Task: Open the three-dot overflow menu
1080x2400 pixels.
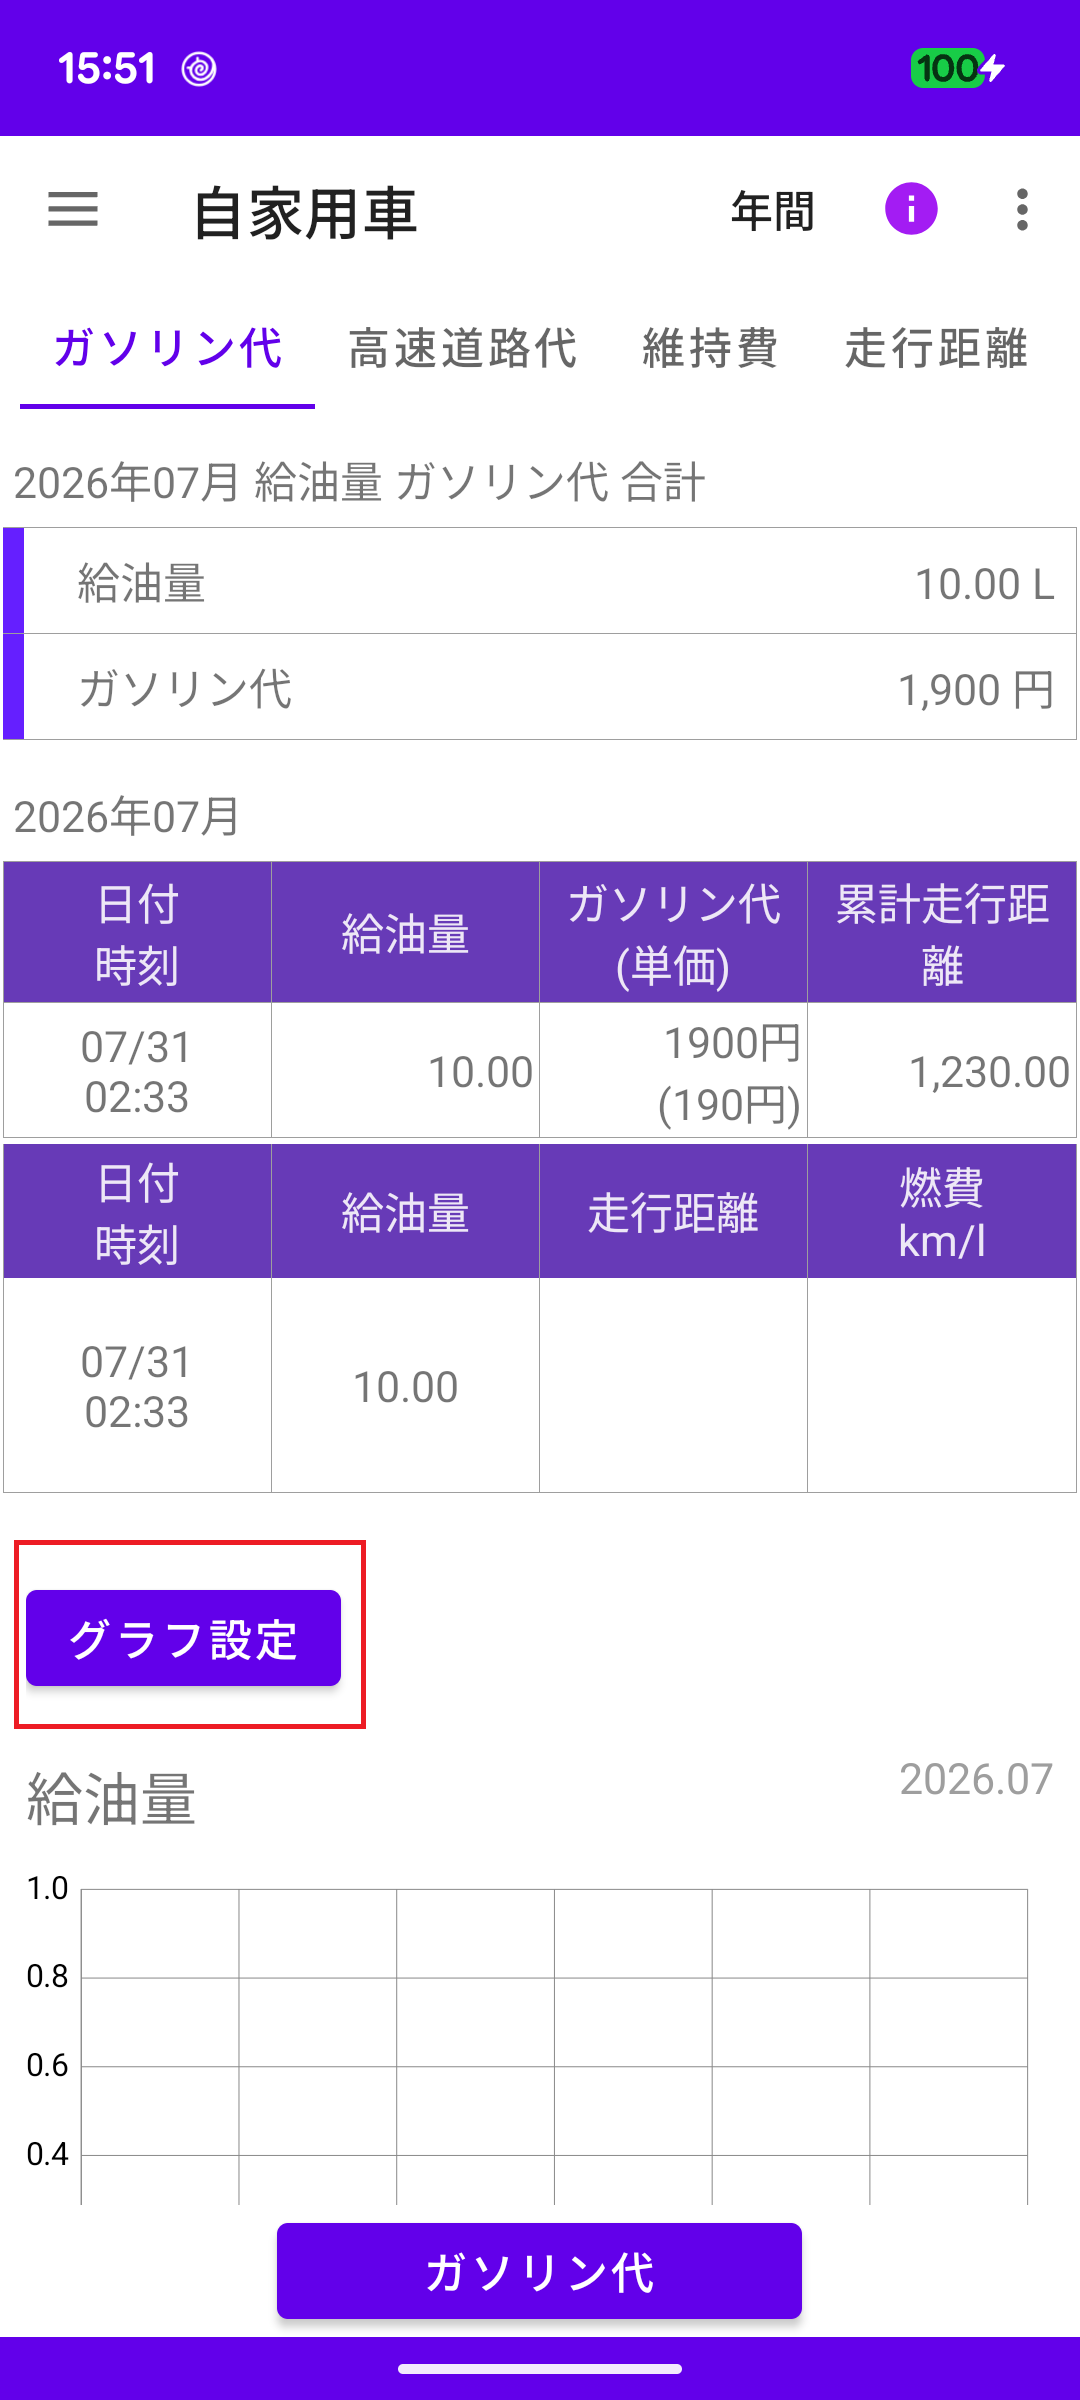Action: (x=1022, y=210)
